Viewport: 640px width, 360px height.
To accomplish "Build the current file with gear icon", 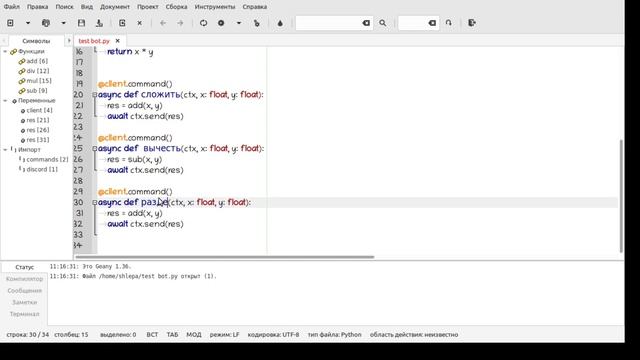I will (x=221, y=23).
